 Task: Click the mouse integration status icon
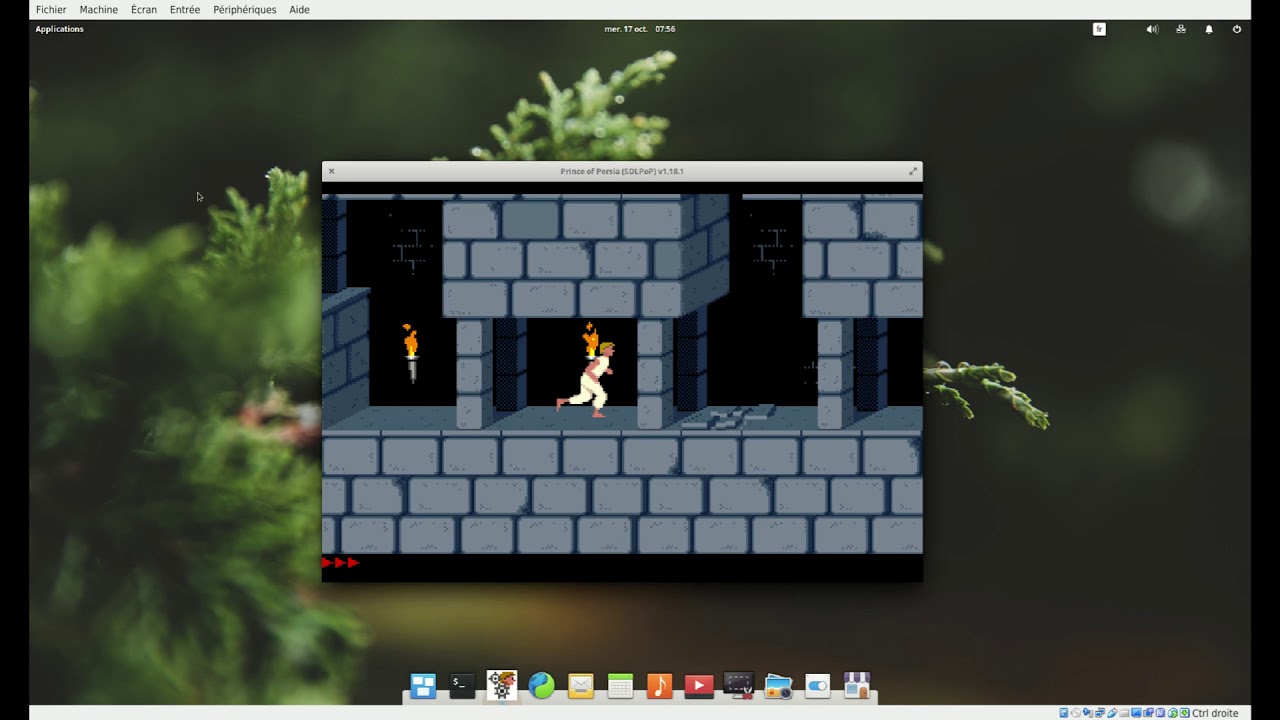click(1173, 713)
